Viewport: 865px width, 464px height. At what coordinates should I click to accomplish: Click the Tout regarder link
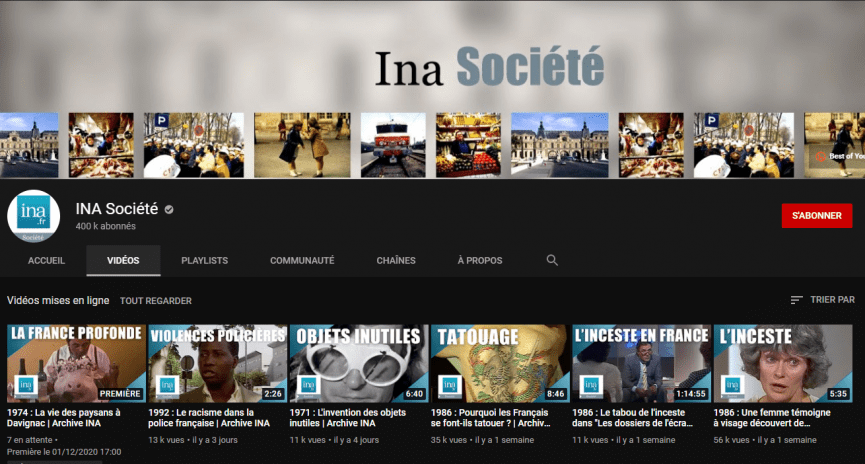coord(156,301)
